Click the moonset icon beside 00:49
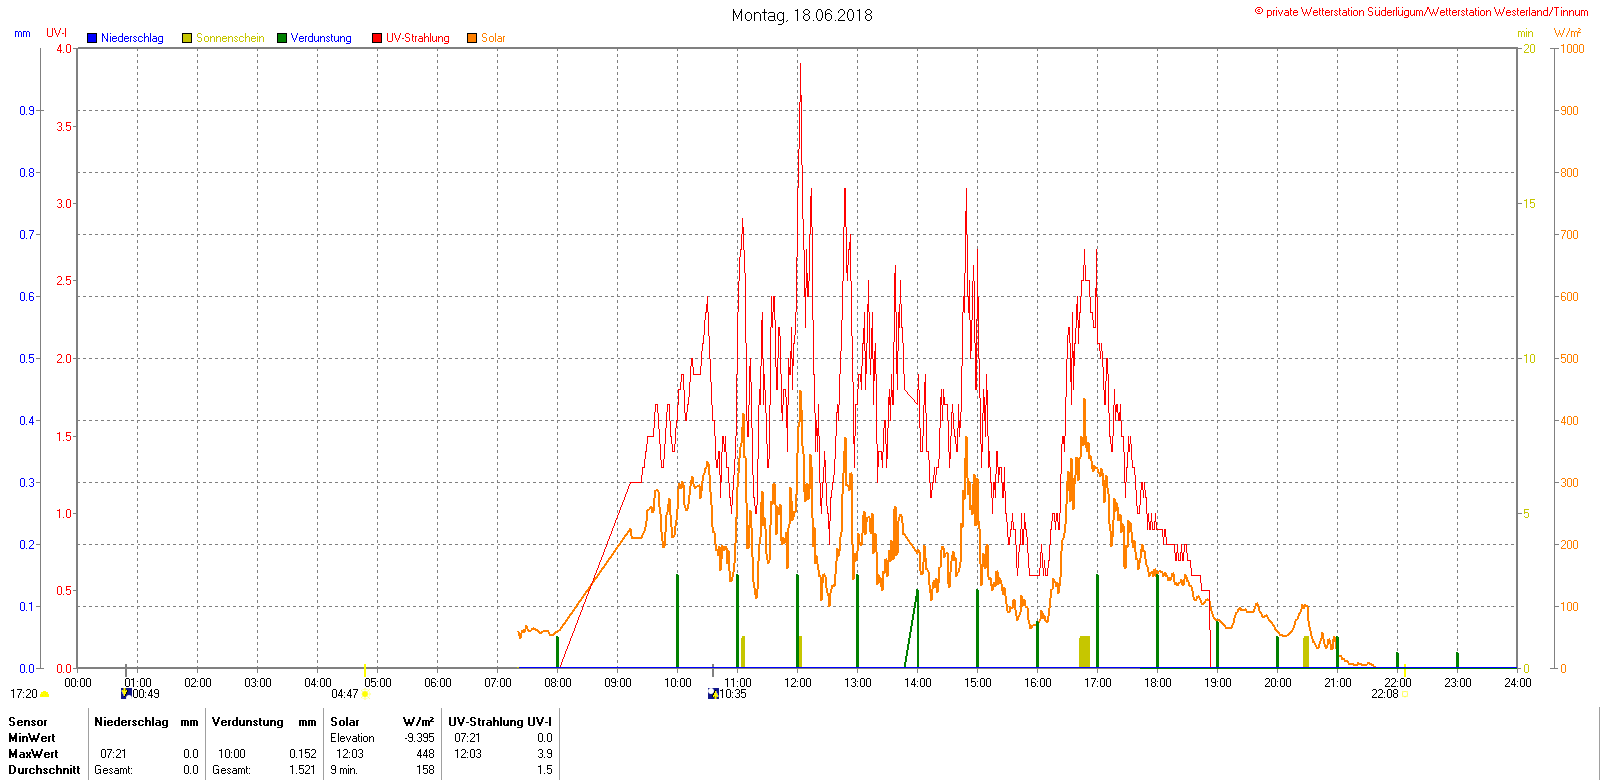 point(126,693)
